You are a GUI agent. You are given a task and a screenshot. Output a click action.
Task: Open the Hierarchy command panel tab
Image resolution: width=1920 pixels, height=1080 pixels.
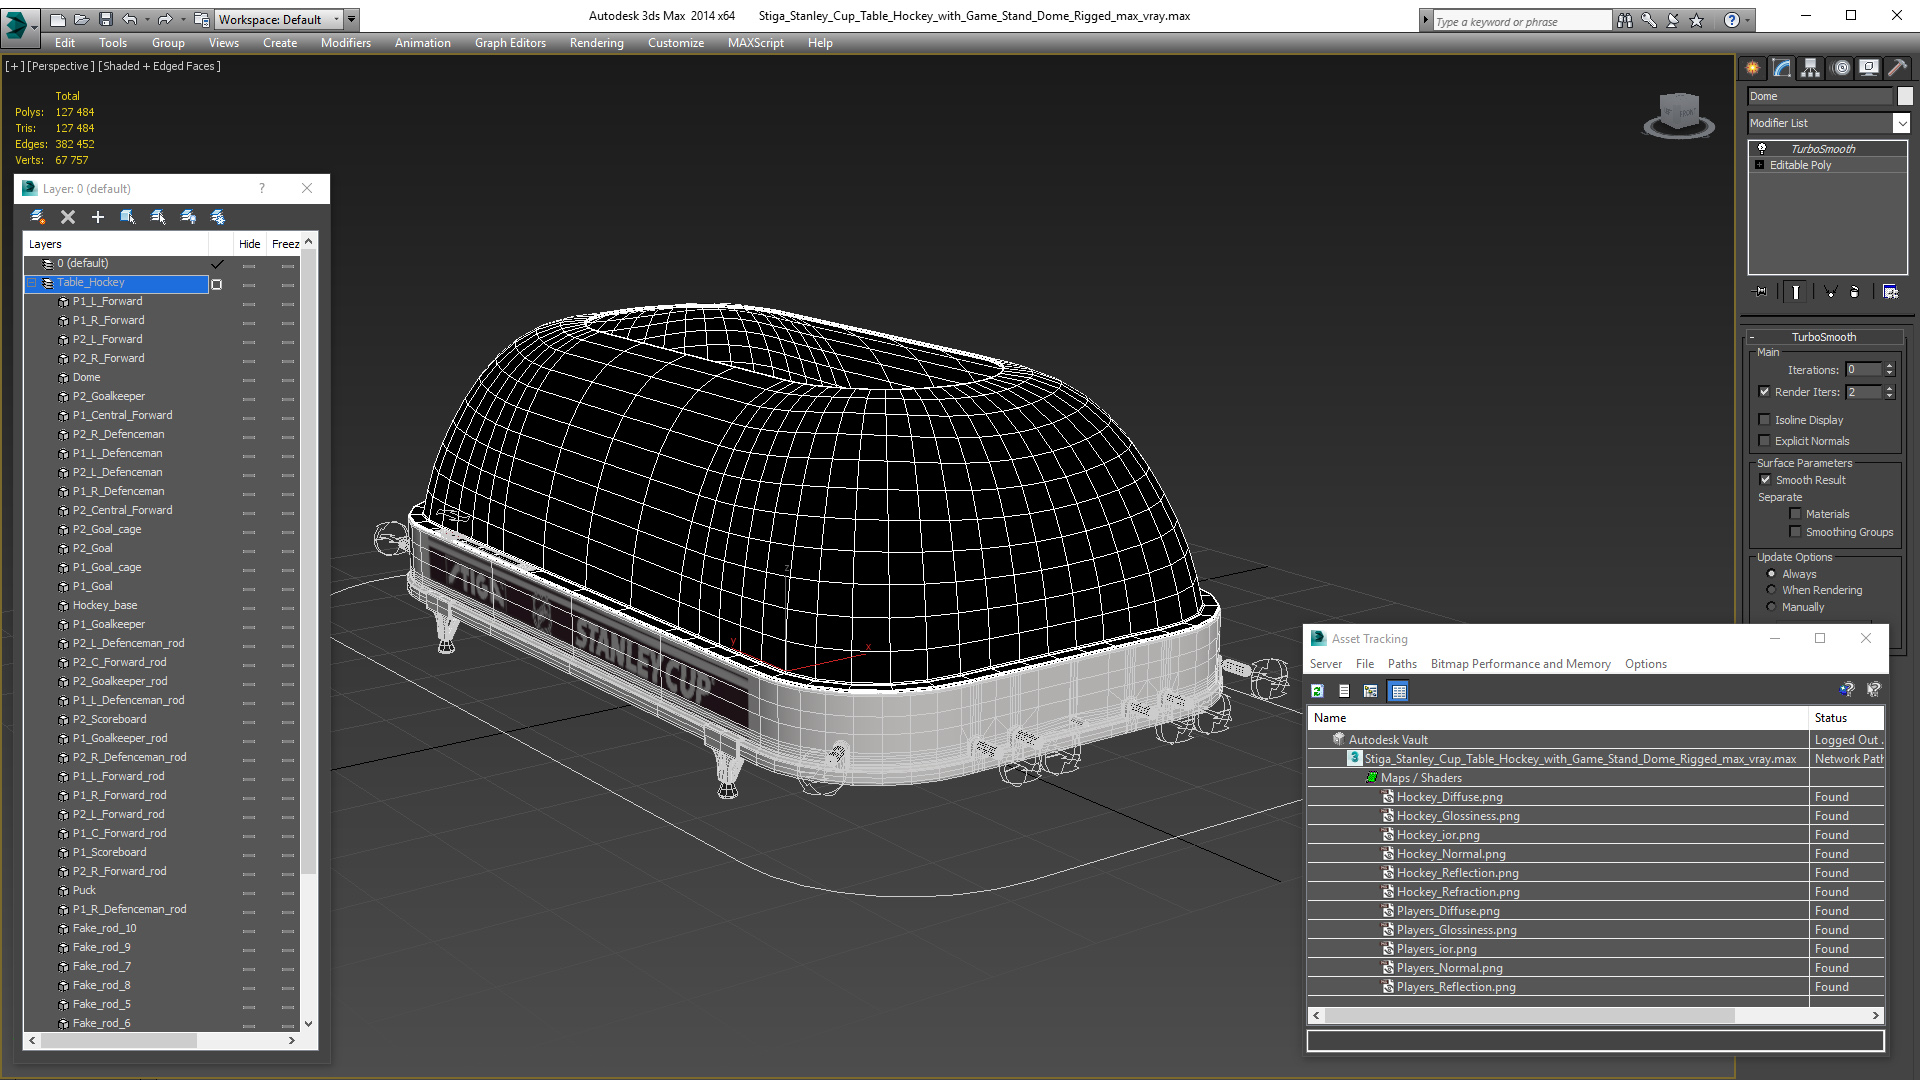point(1811,68)
